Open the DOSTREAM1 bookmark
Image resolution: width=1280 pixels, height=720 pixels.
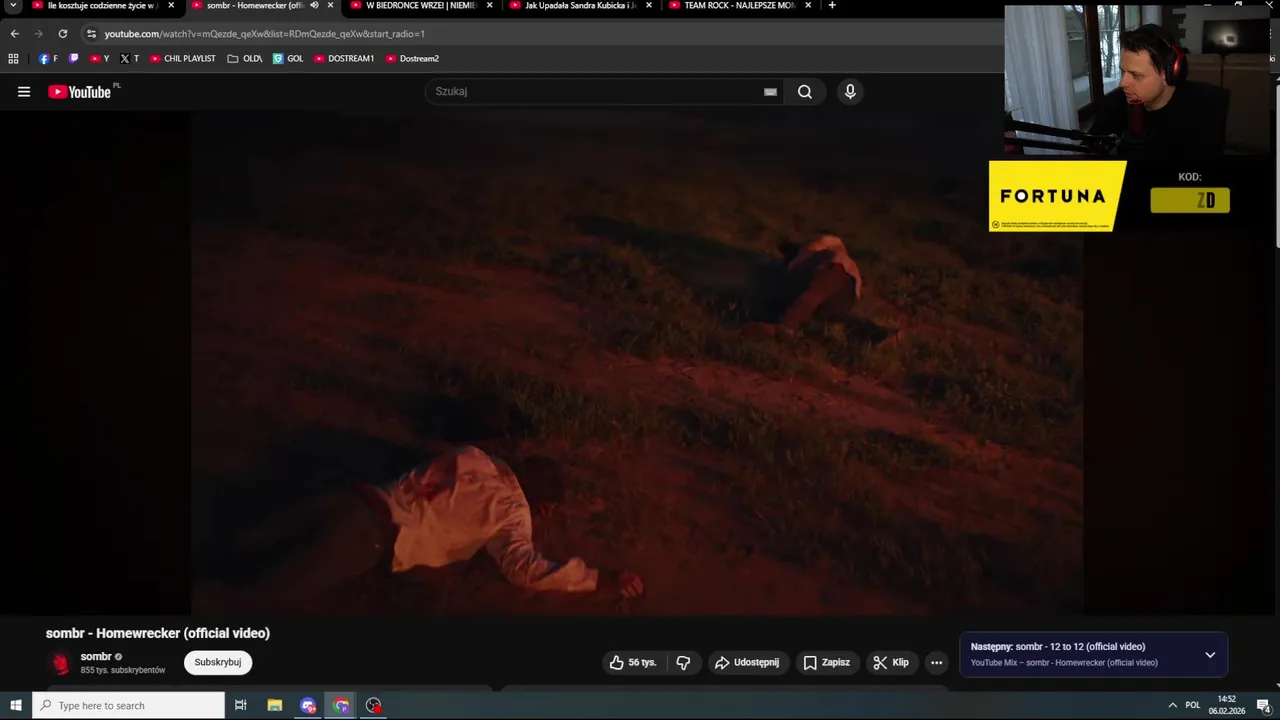pos(344,58)
